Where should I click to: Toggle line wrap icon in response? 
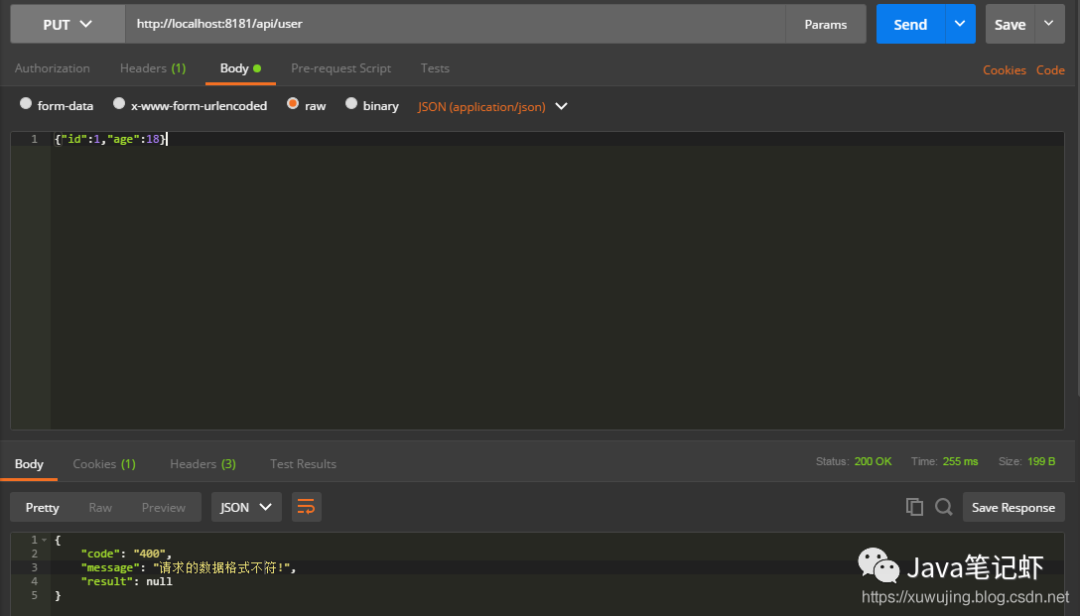pos(307,507)
